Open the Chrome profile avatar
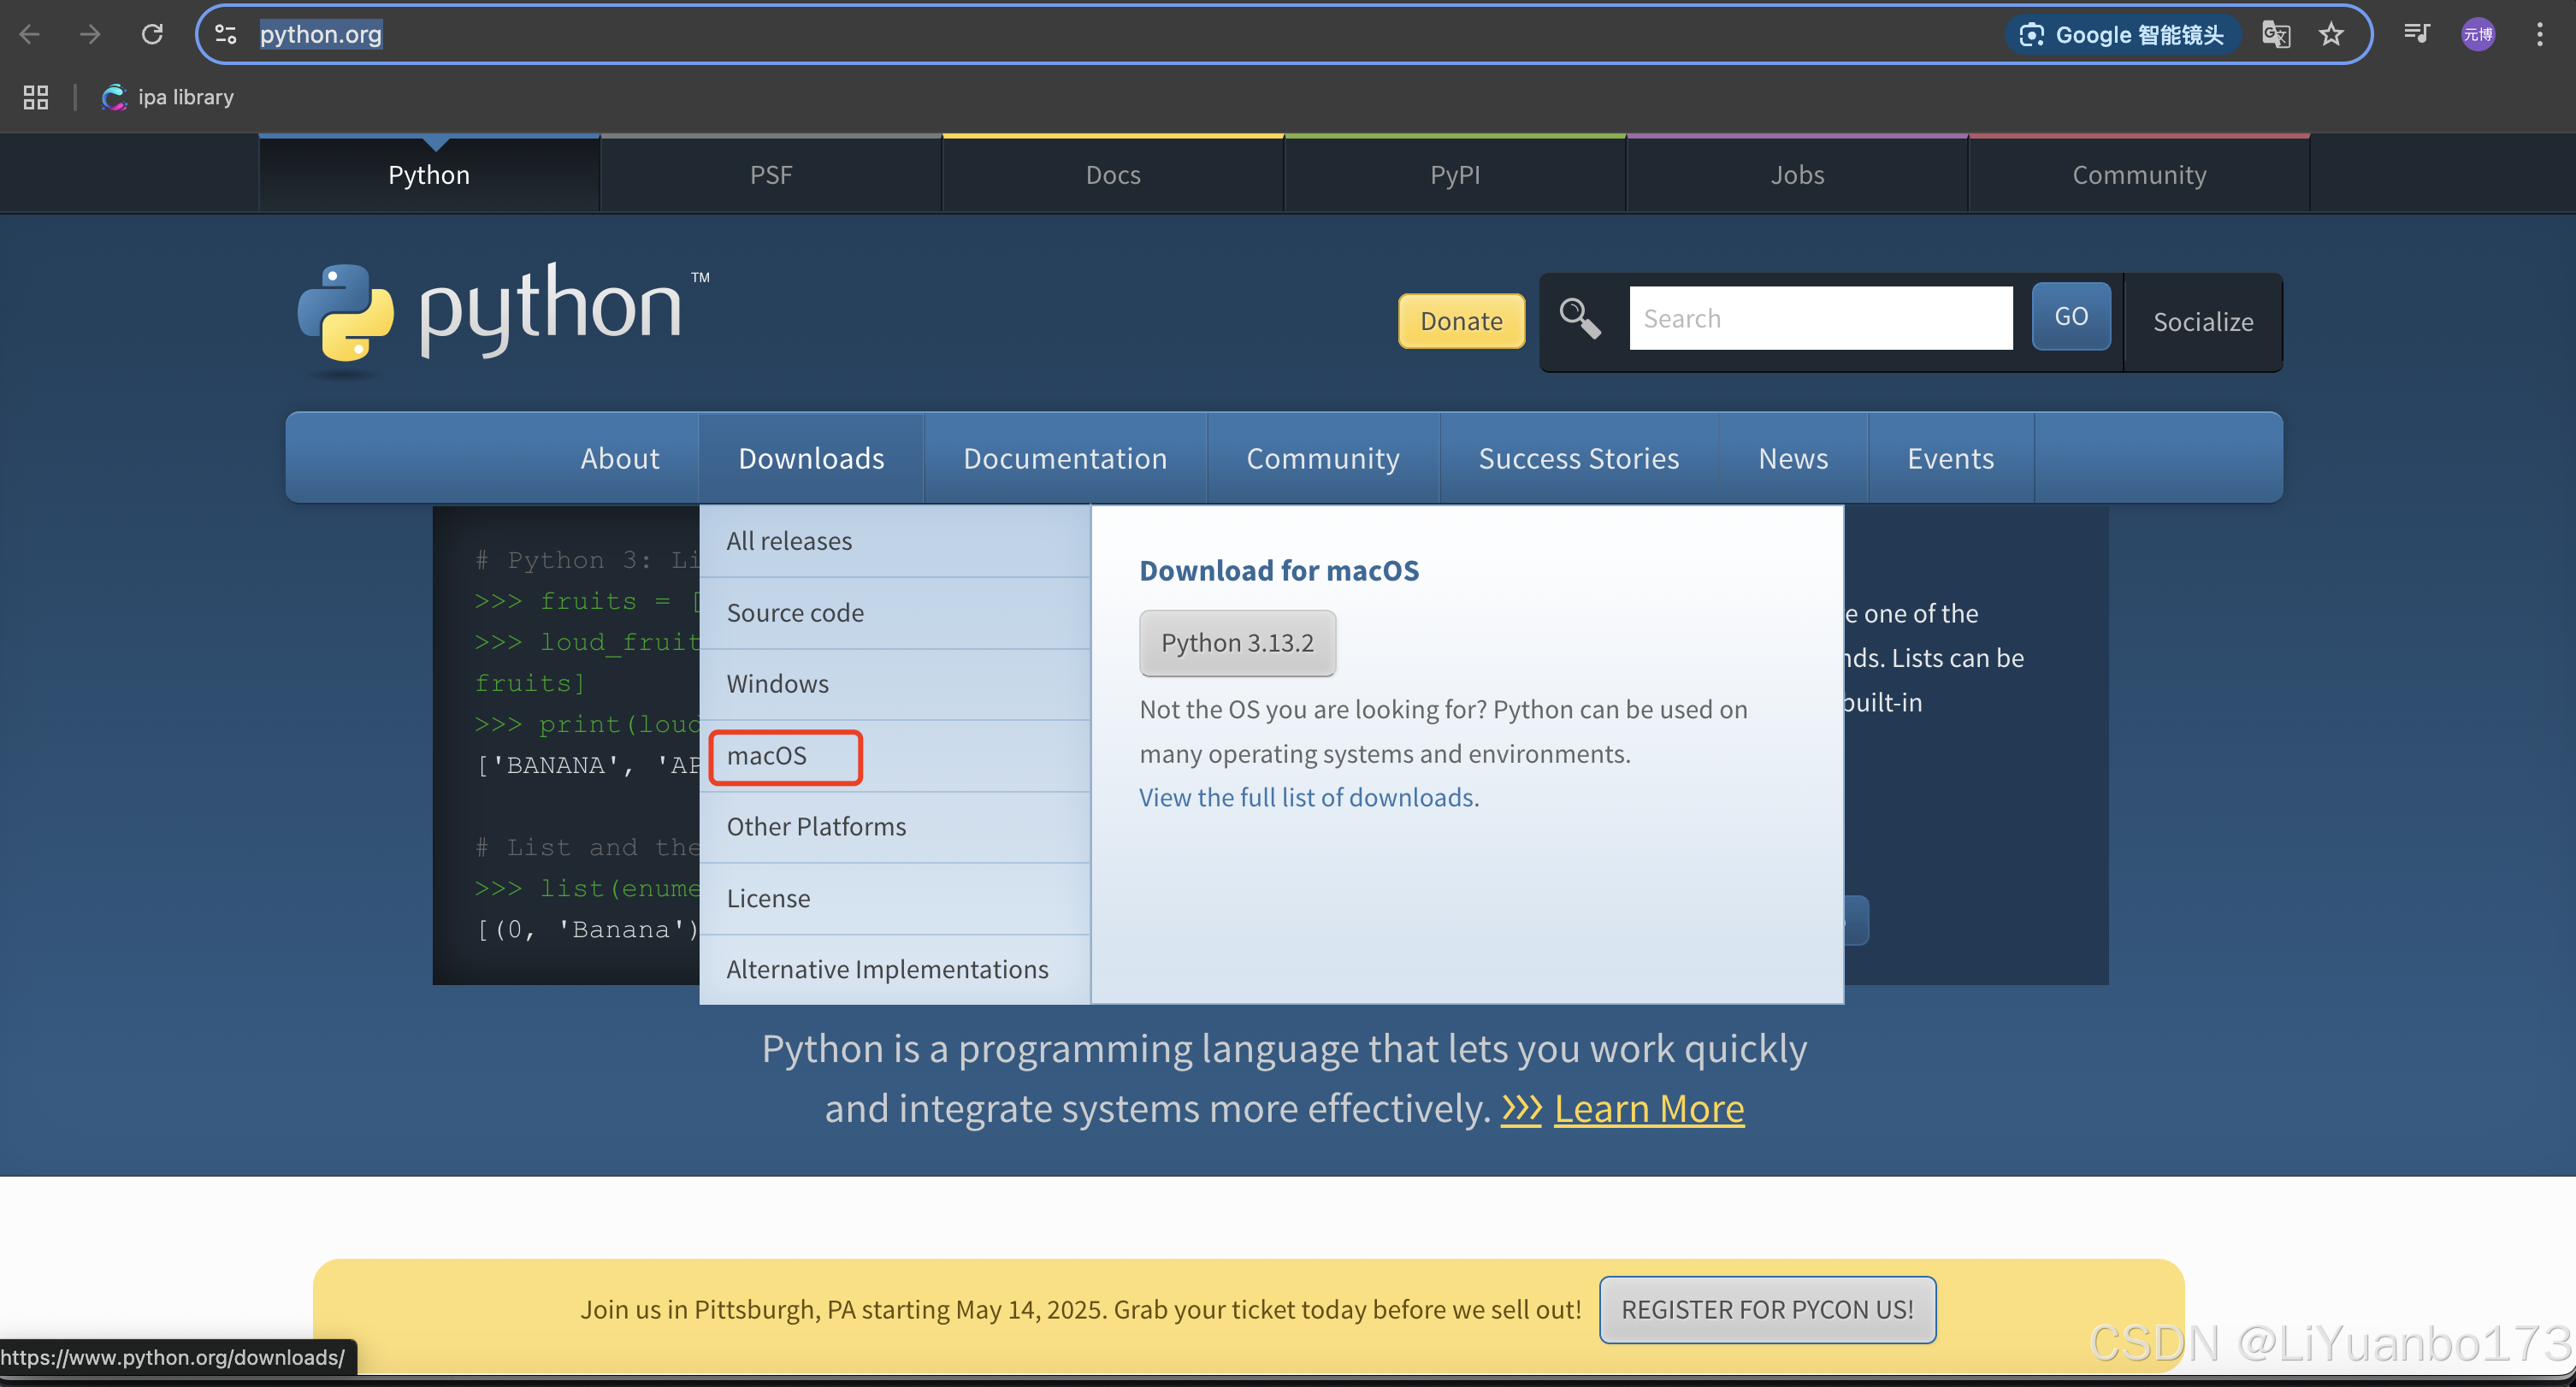The image size is (2576, 1387). (2478, 35)
